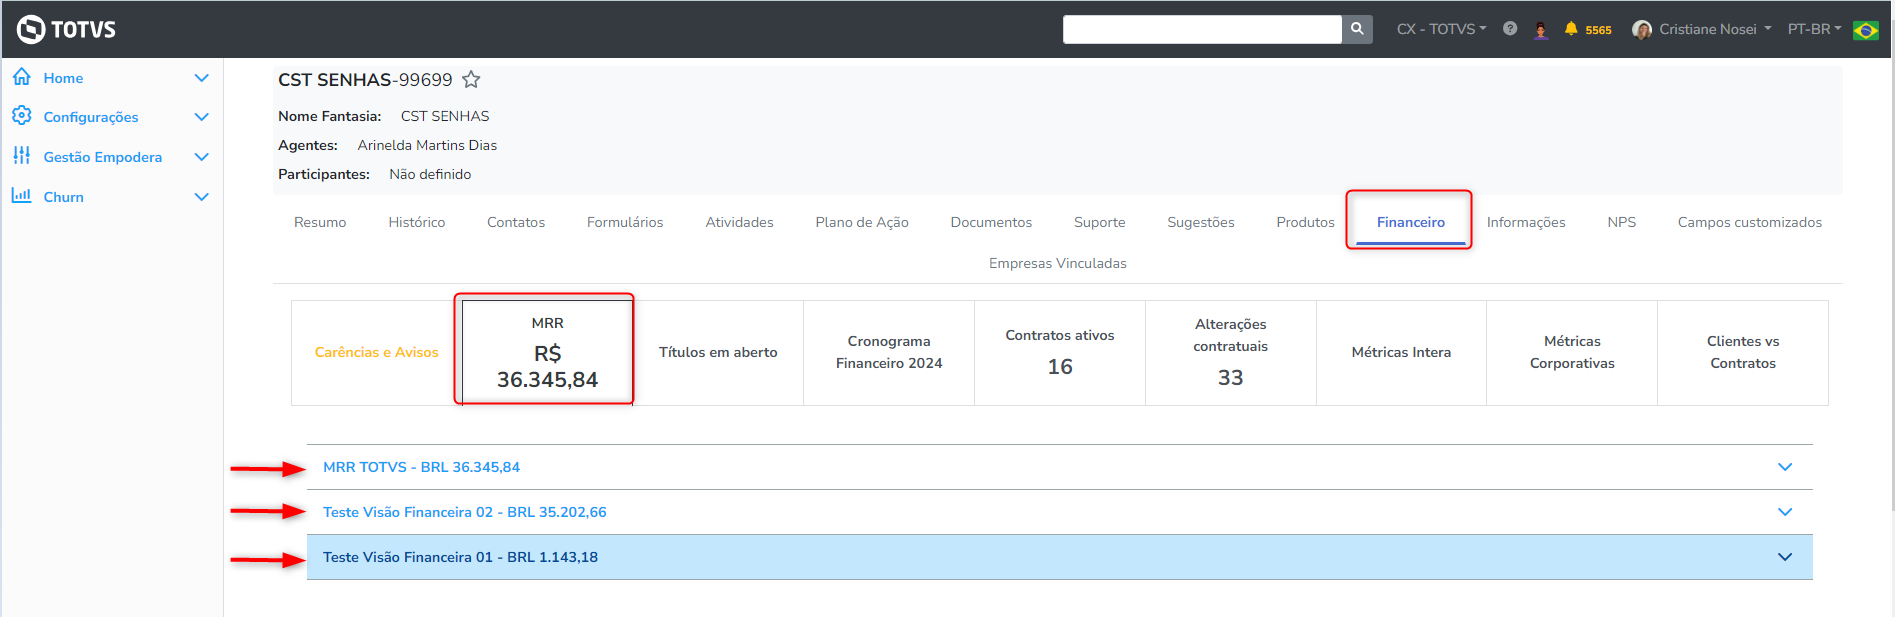Click the Configurações gear icon
Screen dimensions: 1895x617
point(22,116)
